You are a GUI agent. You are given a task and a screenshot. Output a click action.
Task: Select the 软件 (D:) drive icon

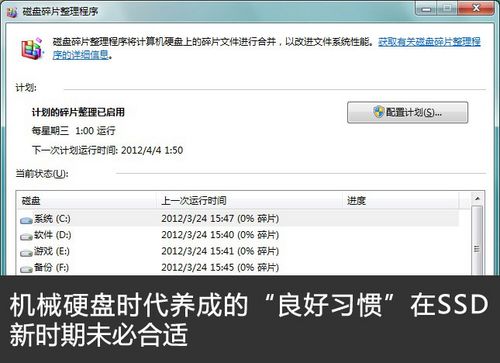click(26, 236)
